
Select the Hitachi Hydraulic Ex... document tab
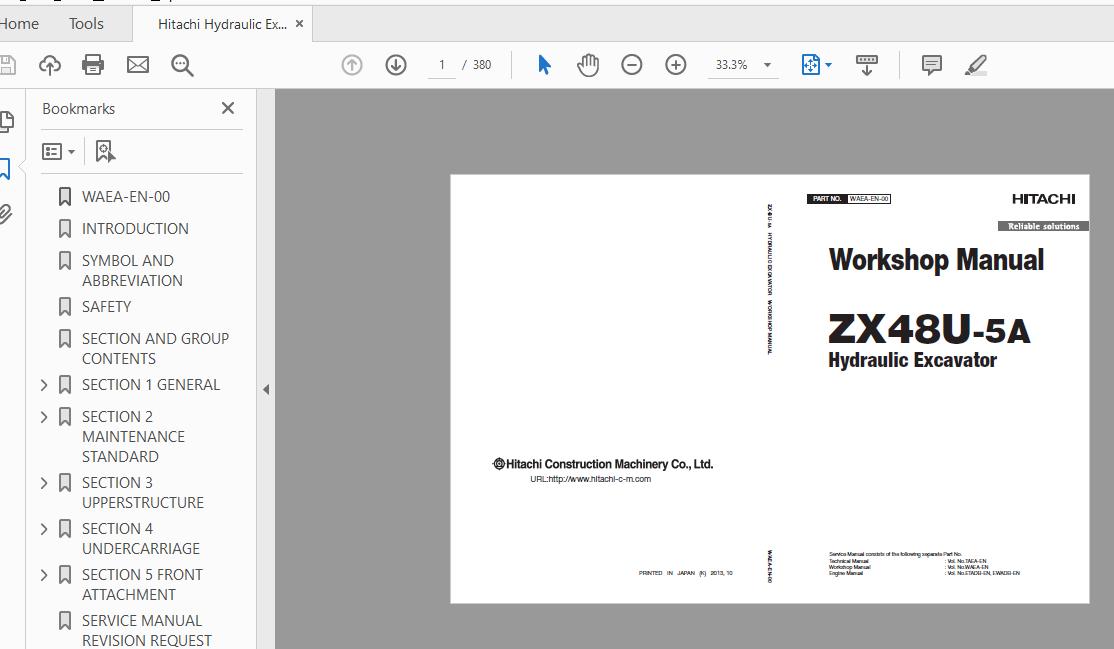point(222,24)
